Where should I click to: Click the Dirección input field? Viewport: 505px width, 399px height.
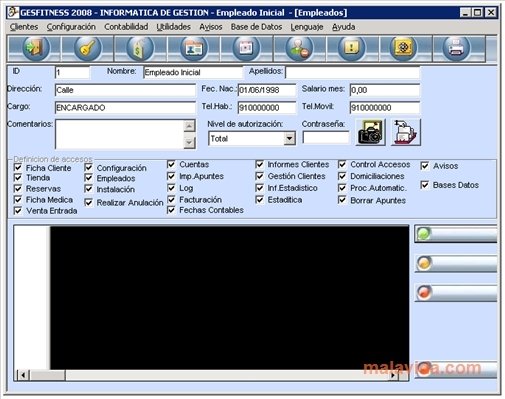click(125, 90)
